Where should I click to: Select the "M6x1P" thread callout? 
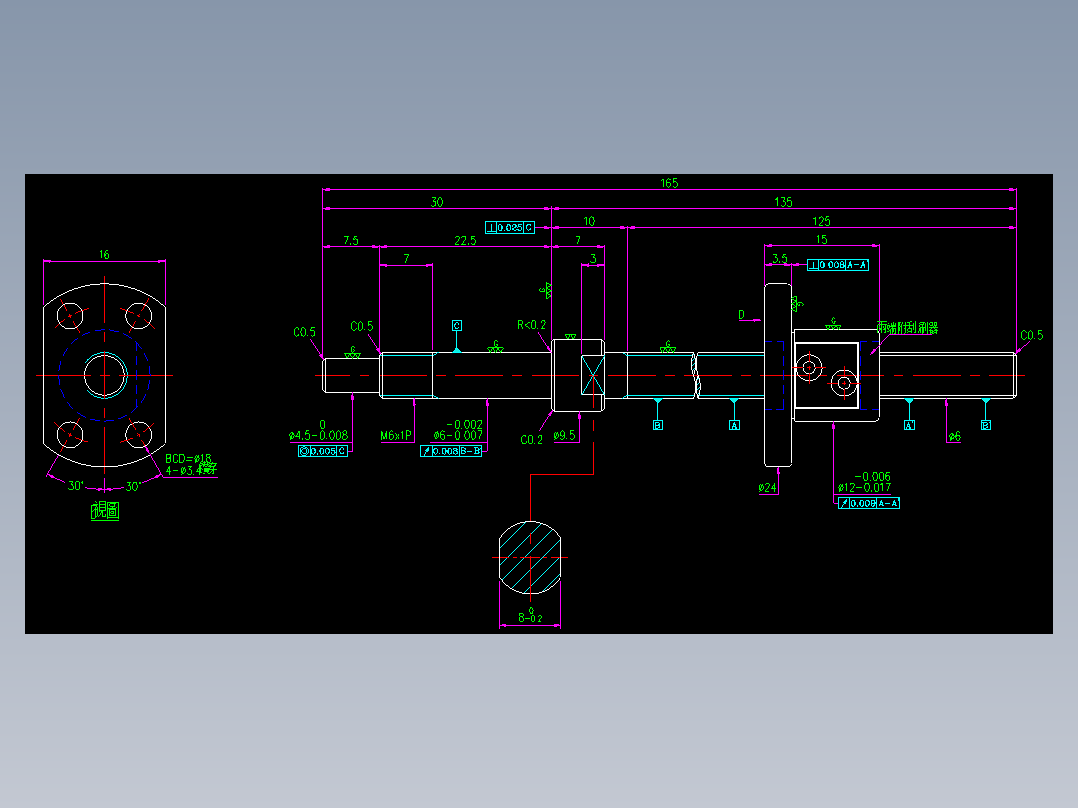[x=396, y=435]
